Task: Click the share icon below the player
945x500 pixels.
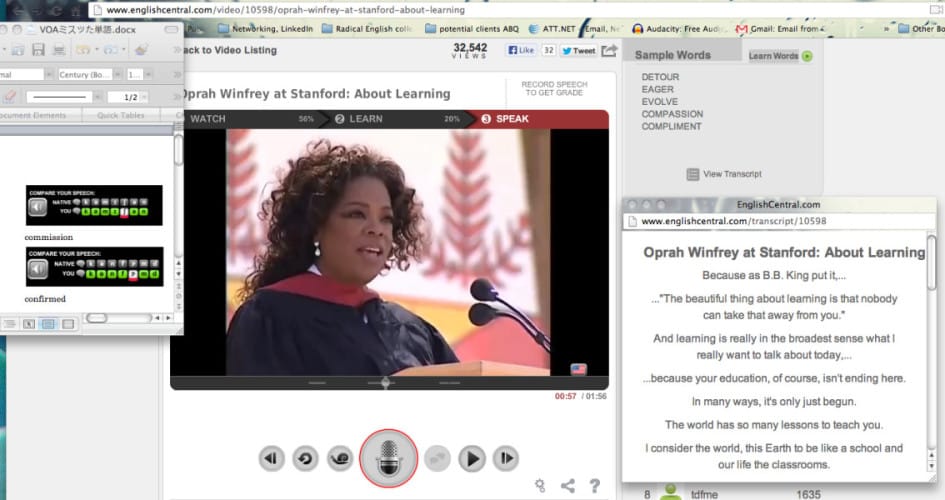Action: [x=568, y=485]
